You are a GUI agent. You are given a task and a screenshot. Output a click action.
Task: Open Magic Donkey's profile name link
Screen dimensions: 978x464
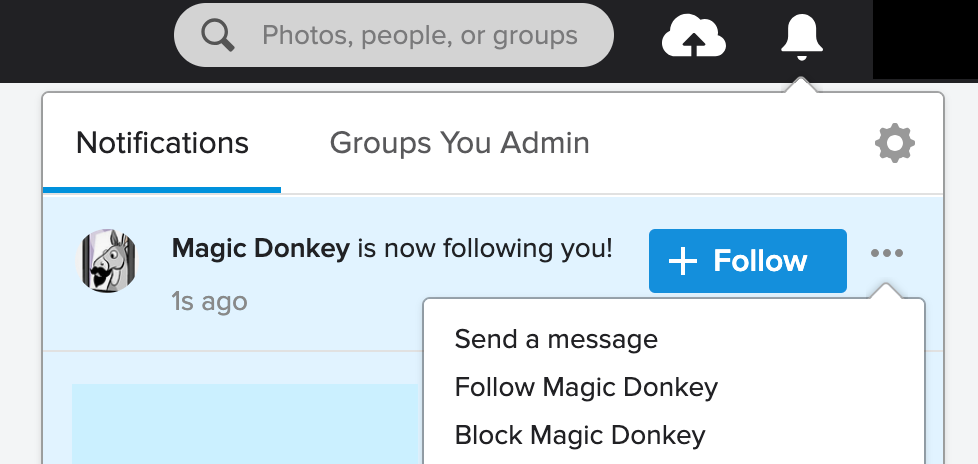[x=261, y=248]
